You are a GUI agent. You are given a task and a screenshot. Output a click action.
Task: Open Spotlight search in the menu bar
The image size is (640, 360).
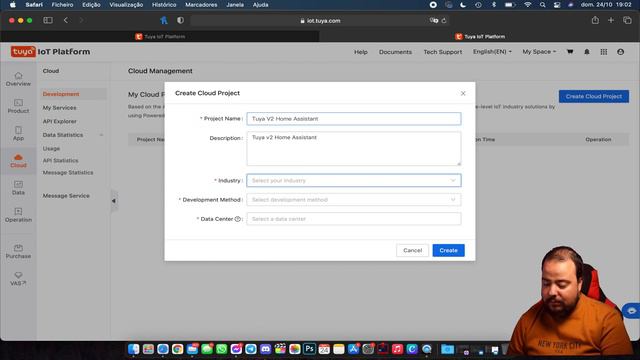pyautogui.click(x=542, y=5)
